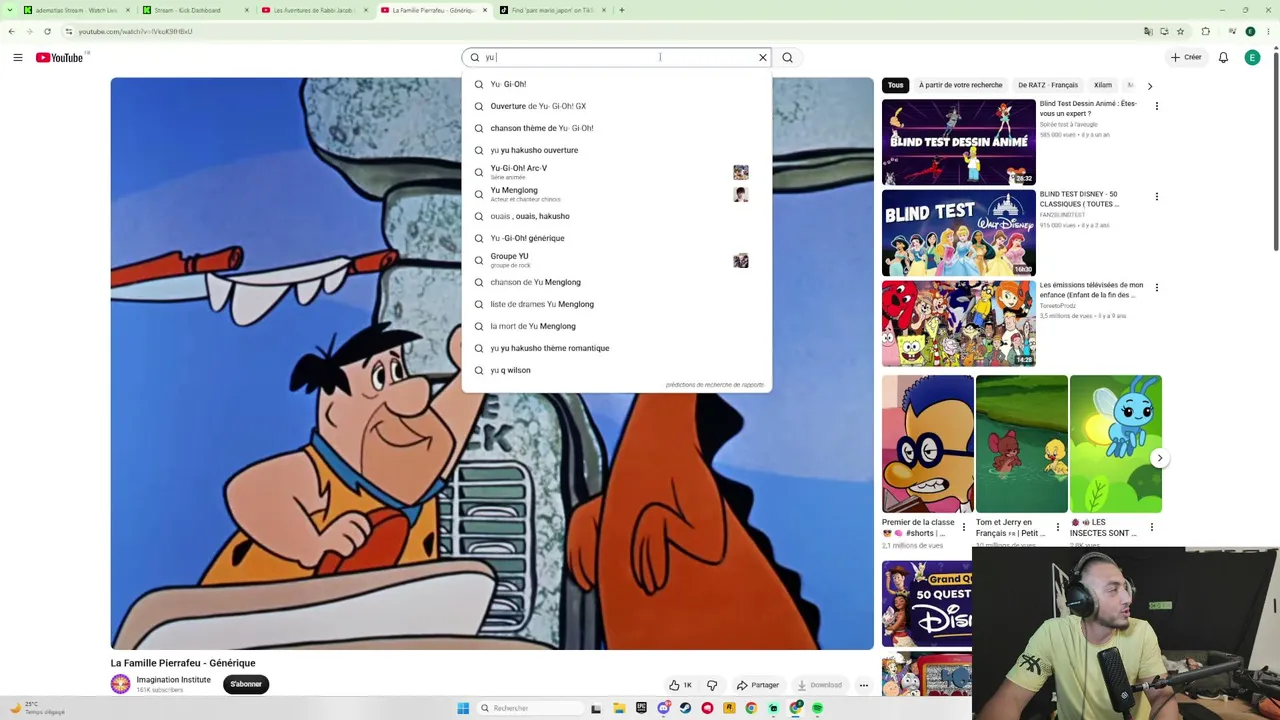1280x720 pixels.
Task: Choose the 'Yu-Gi-Oh! Arc-V' suggestion
Action: 617,172
